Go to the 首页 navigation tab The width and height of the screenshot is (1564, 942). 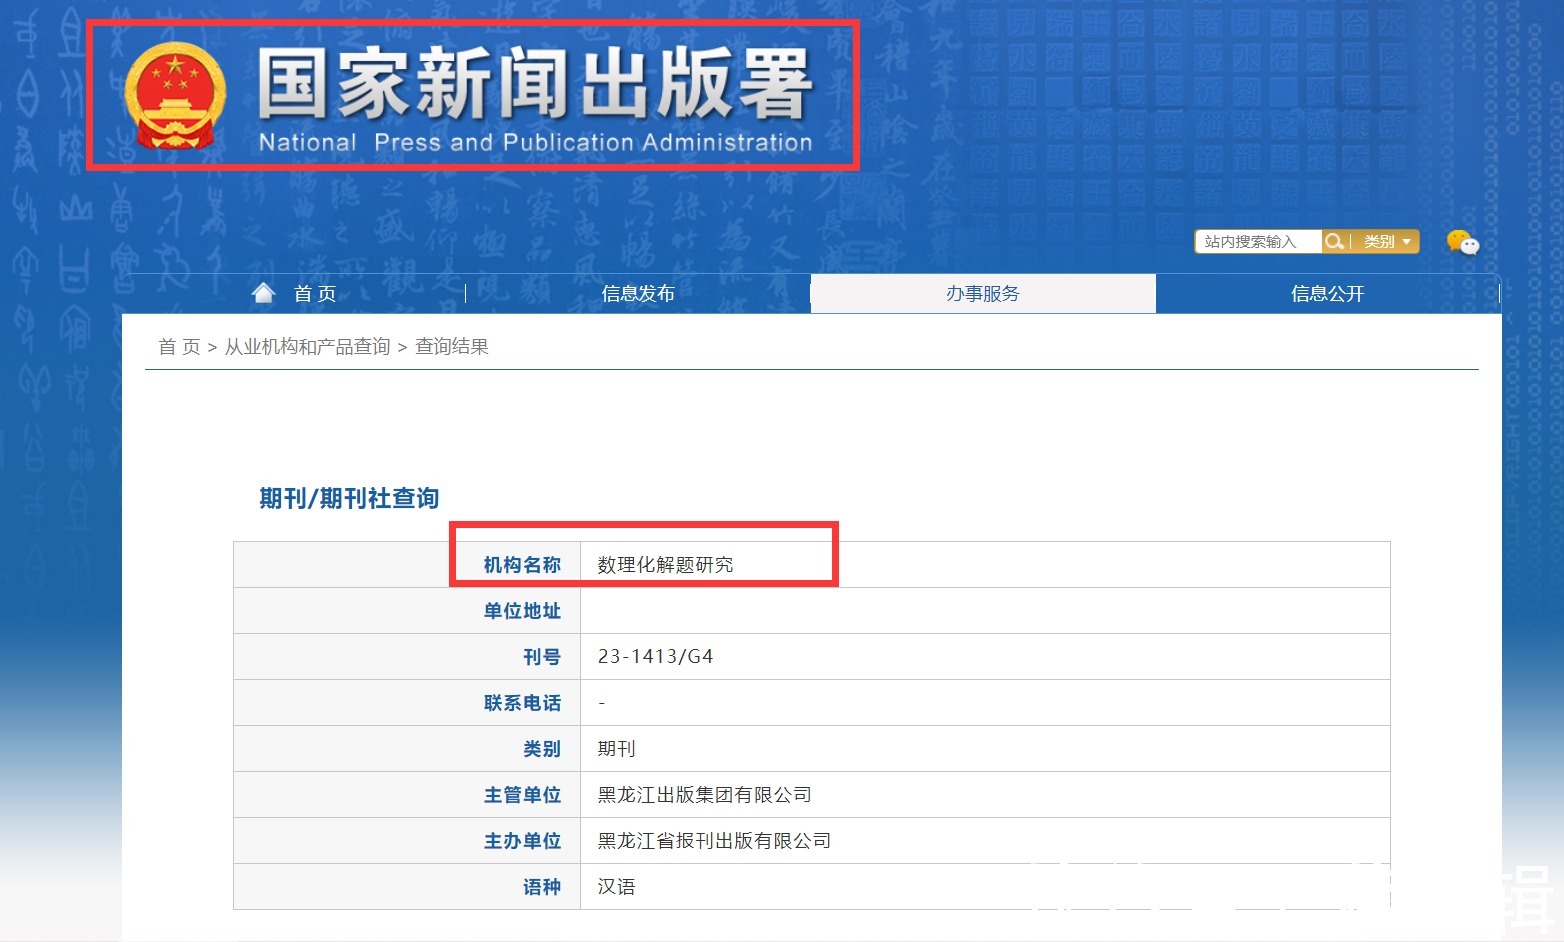(314, 294)
